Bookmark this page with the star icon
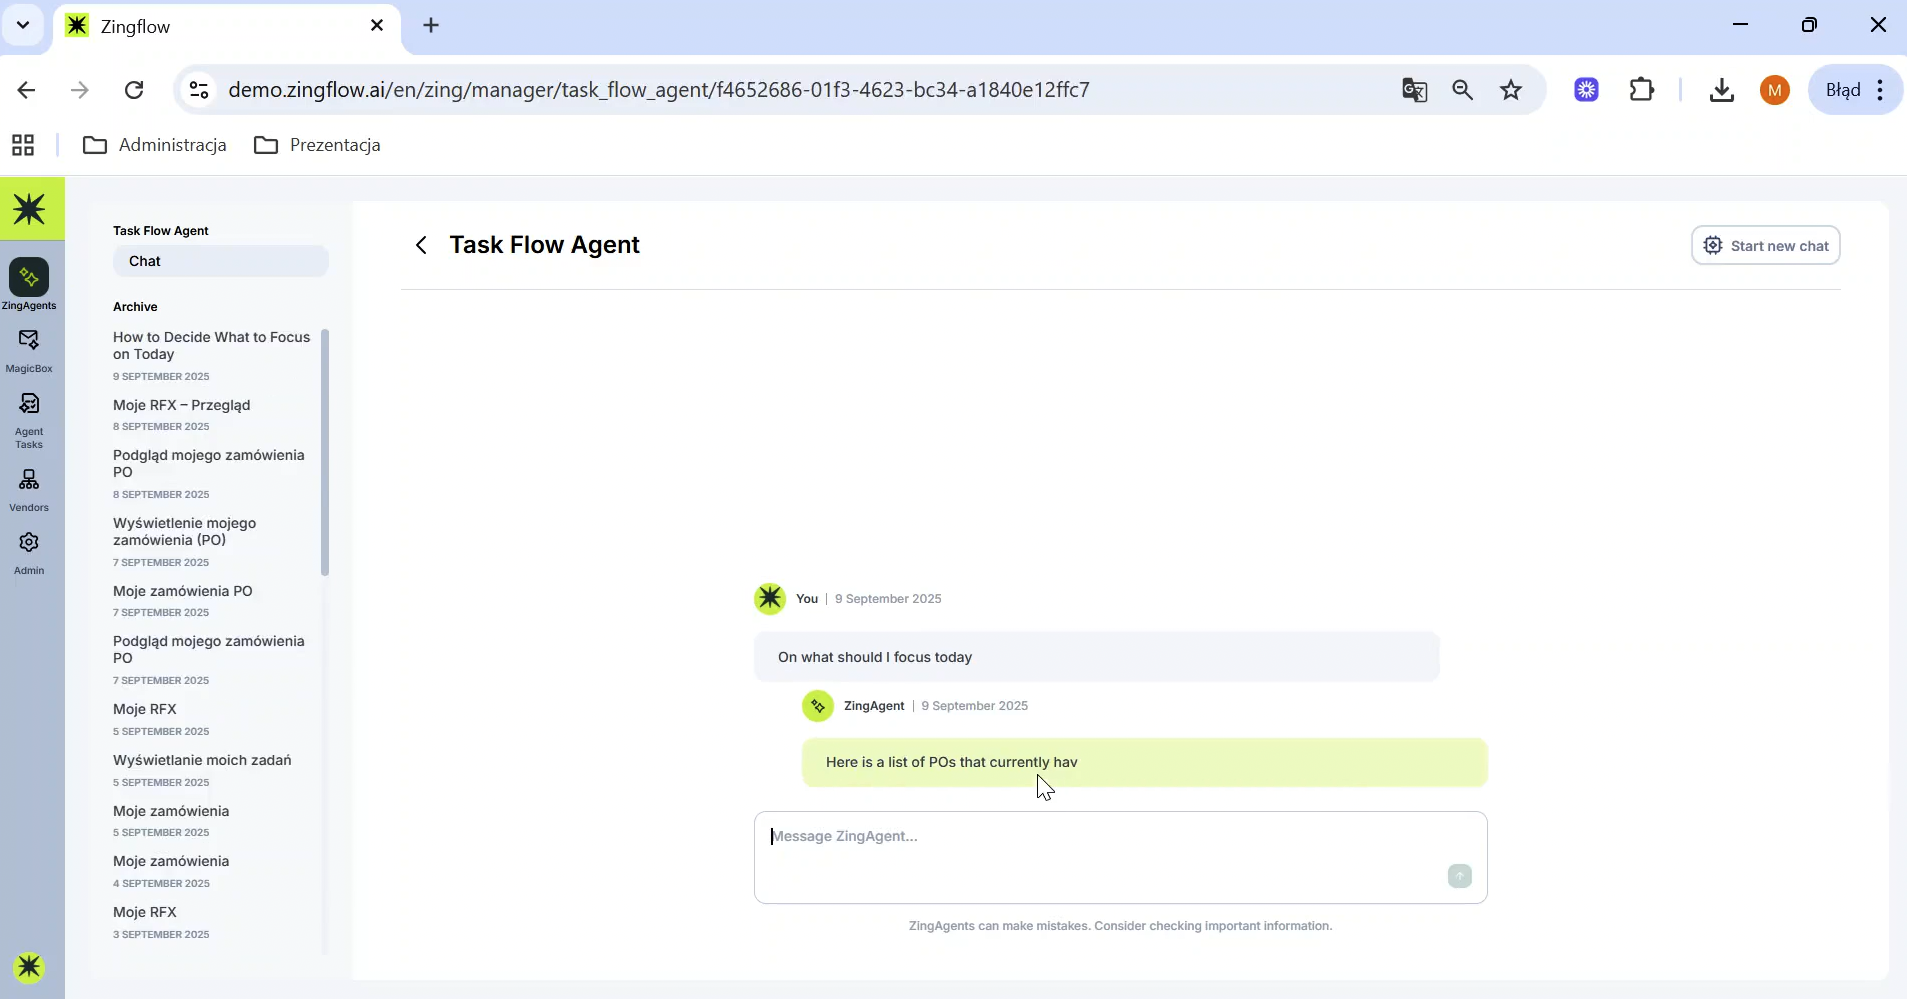This screenshot has width=1907, height=999. (x=1510, y=90)
